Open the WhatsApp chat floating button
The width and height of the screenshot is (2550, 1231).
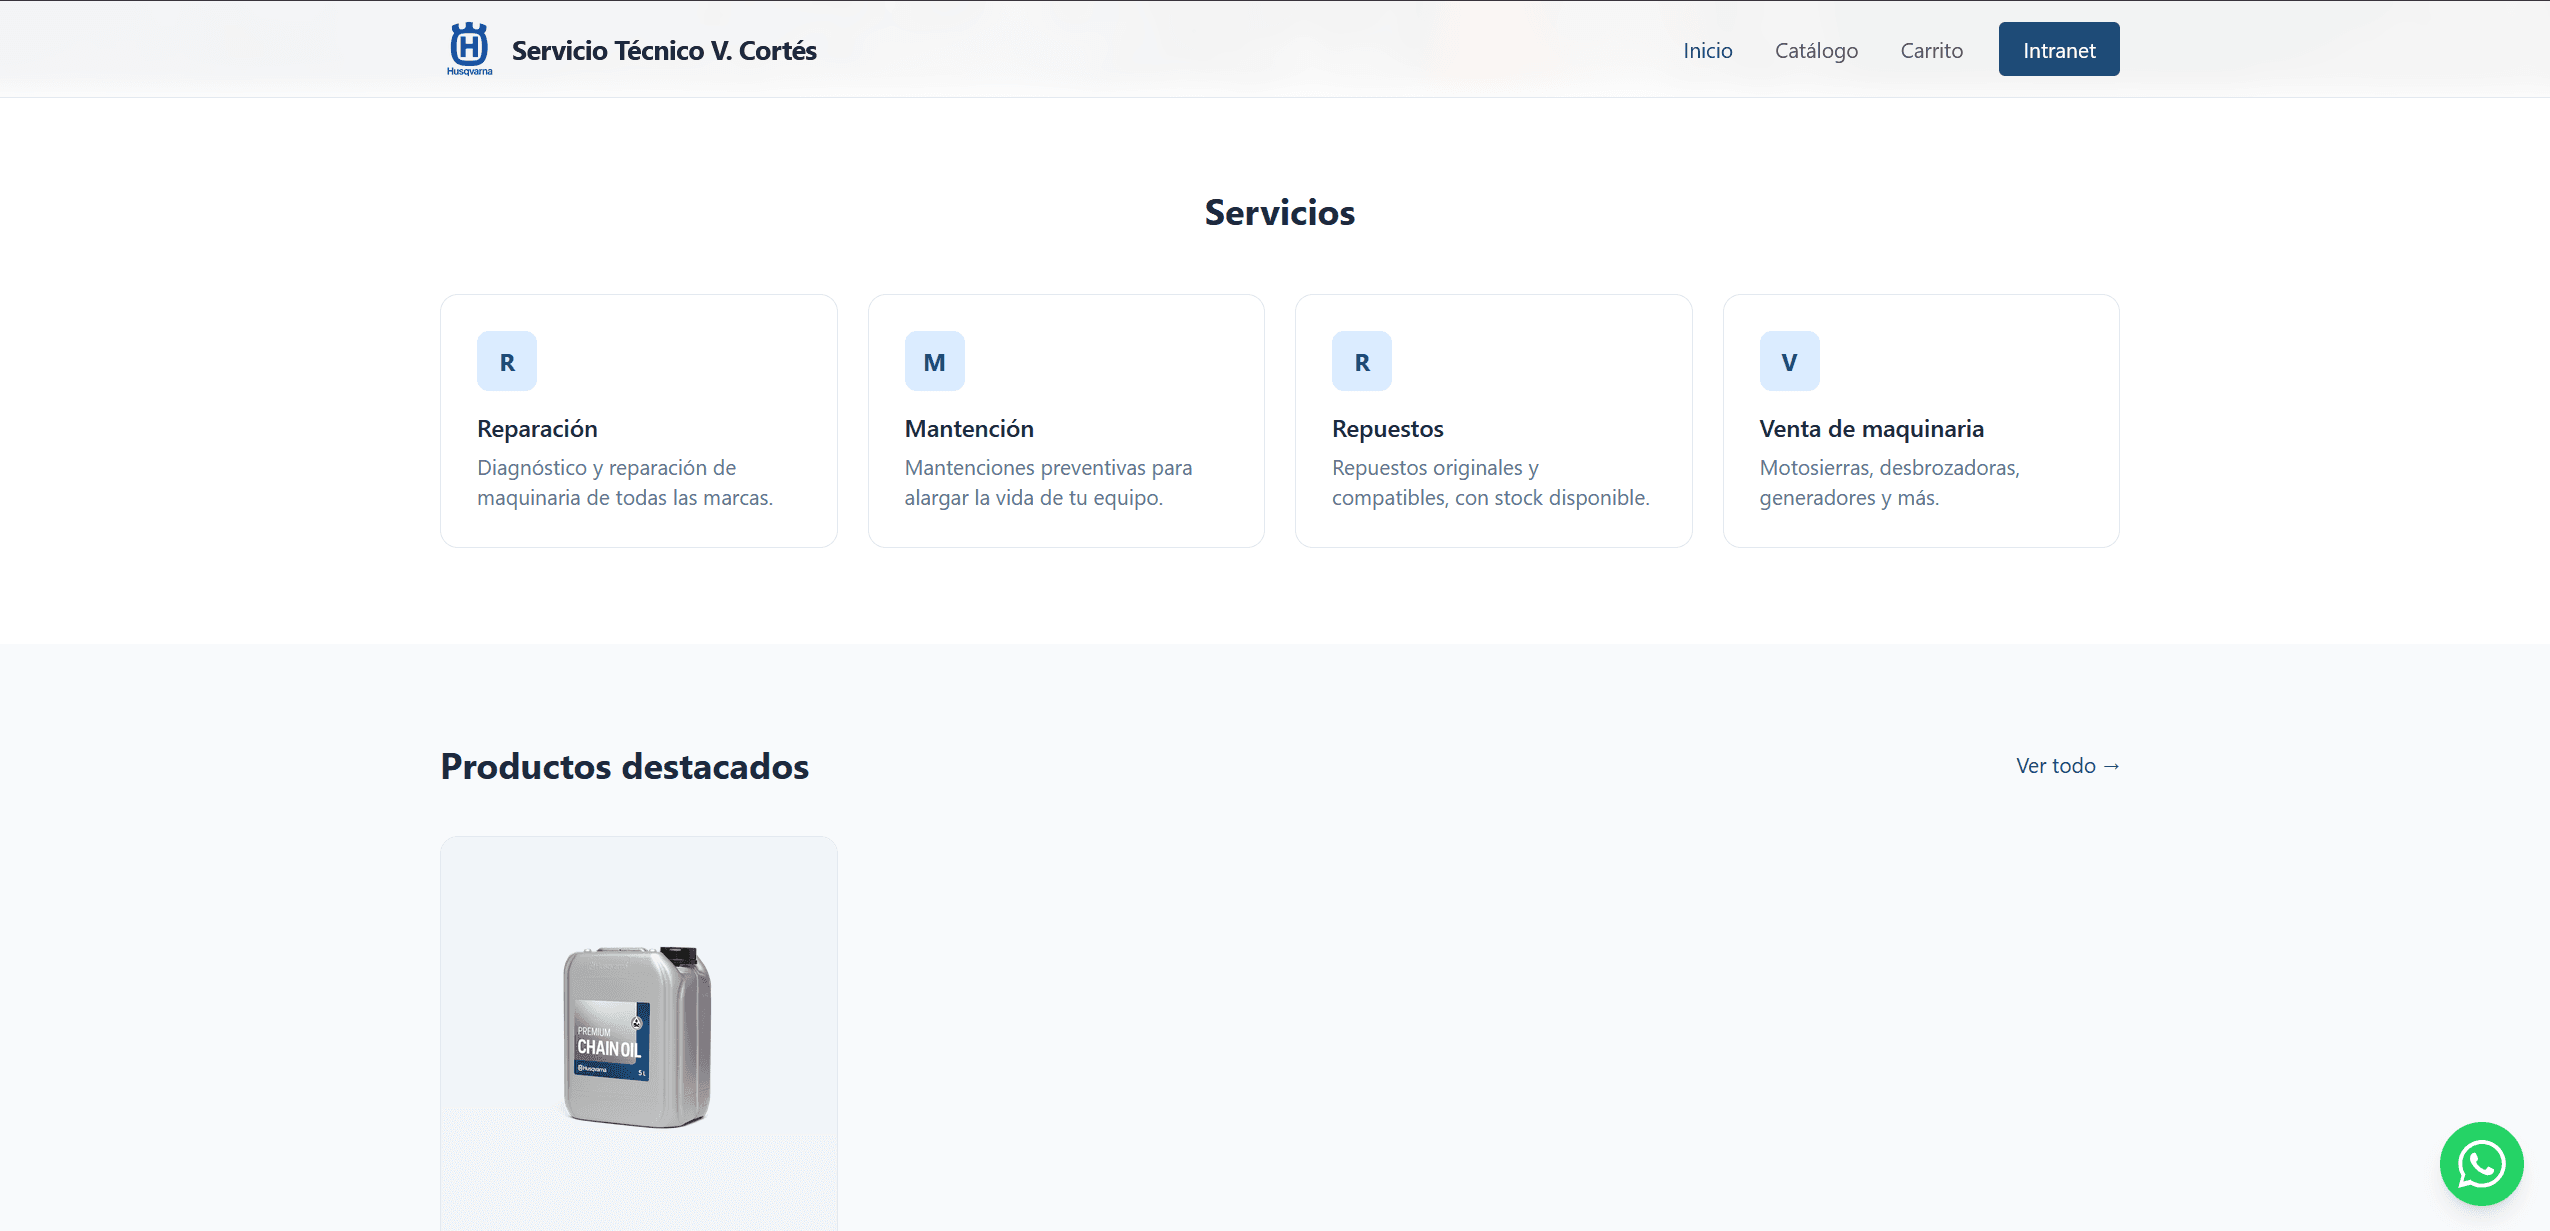(x=2481, y=1163)
